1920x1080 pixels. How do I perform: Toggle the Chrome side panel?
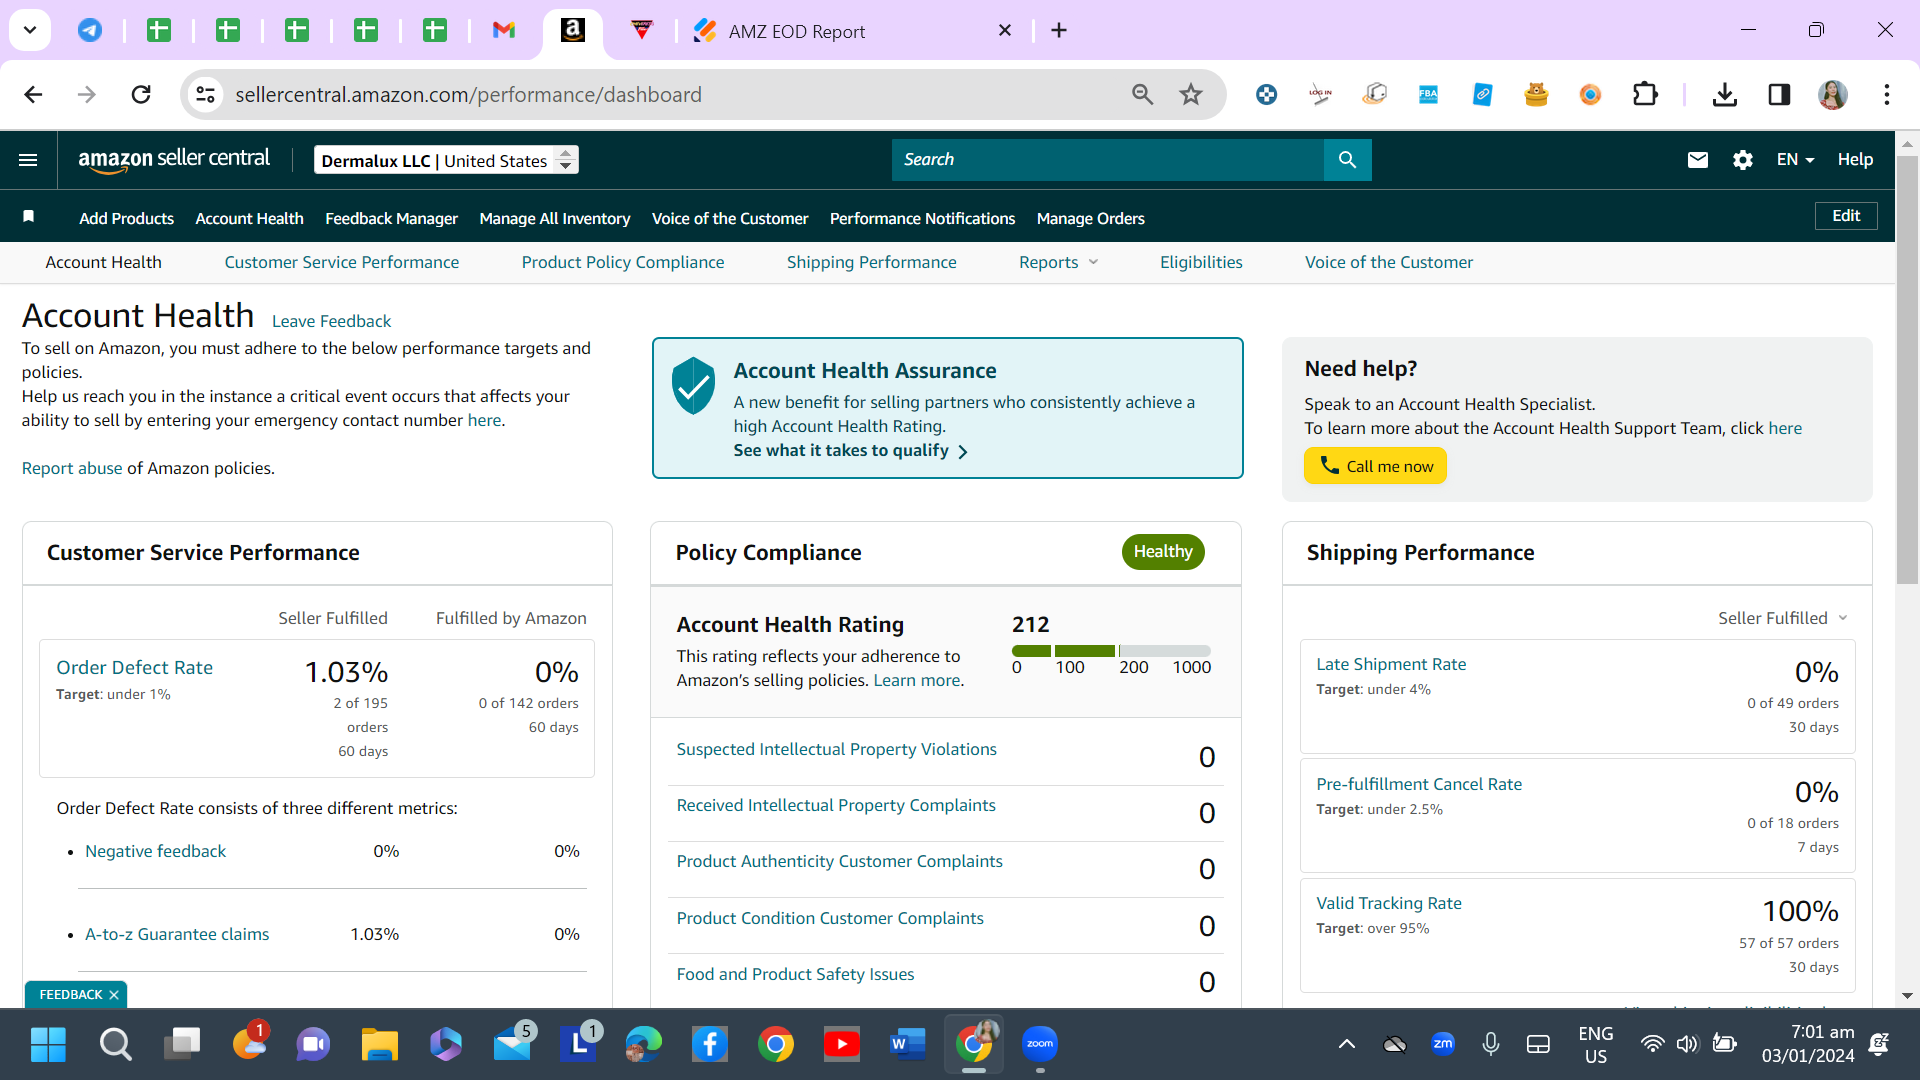coord(1778,94)
